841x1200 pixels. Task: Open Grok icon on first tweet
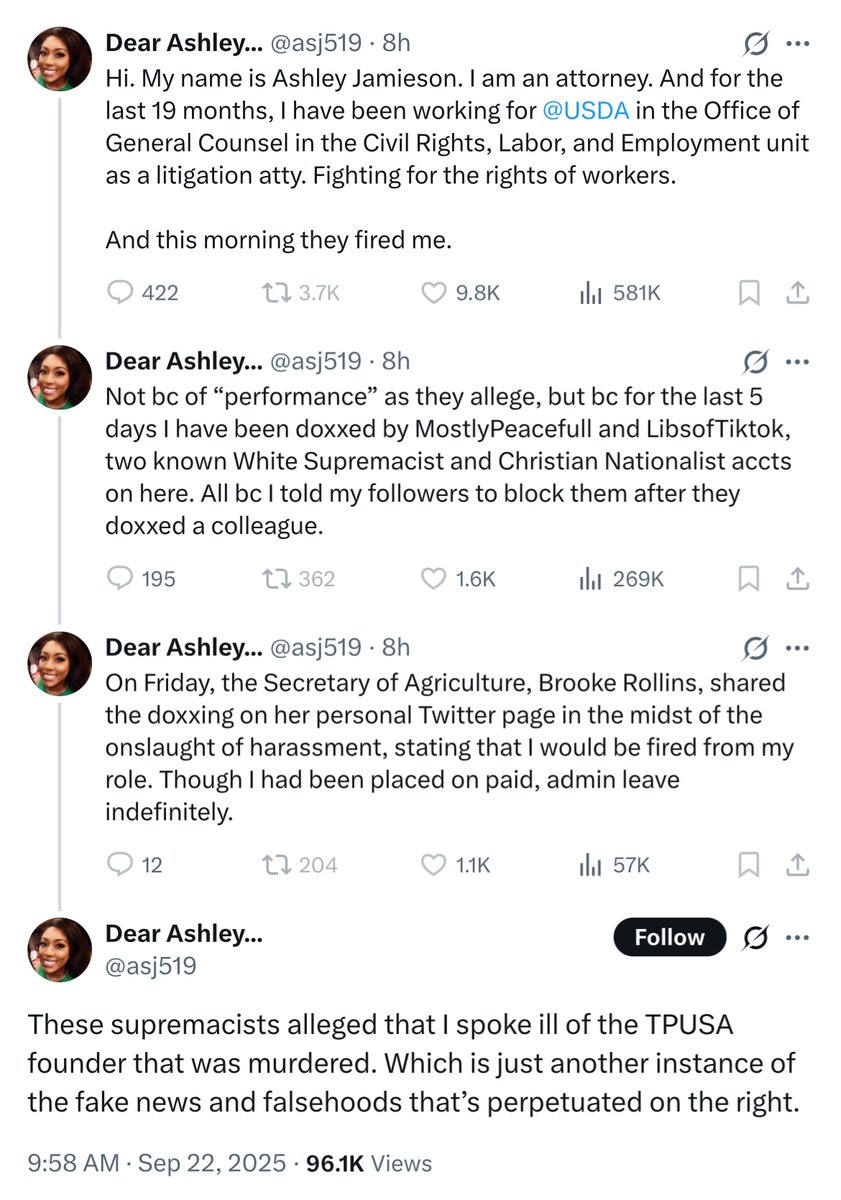point(755,44)
